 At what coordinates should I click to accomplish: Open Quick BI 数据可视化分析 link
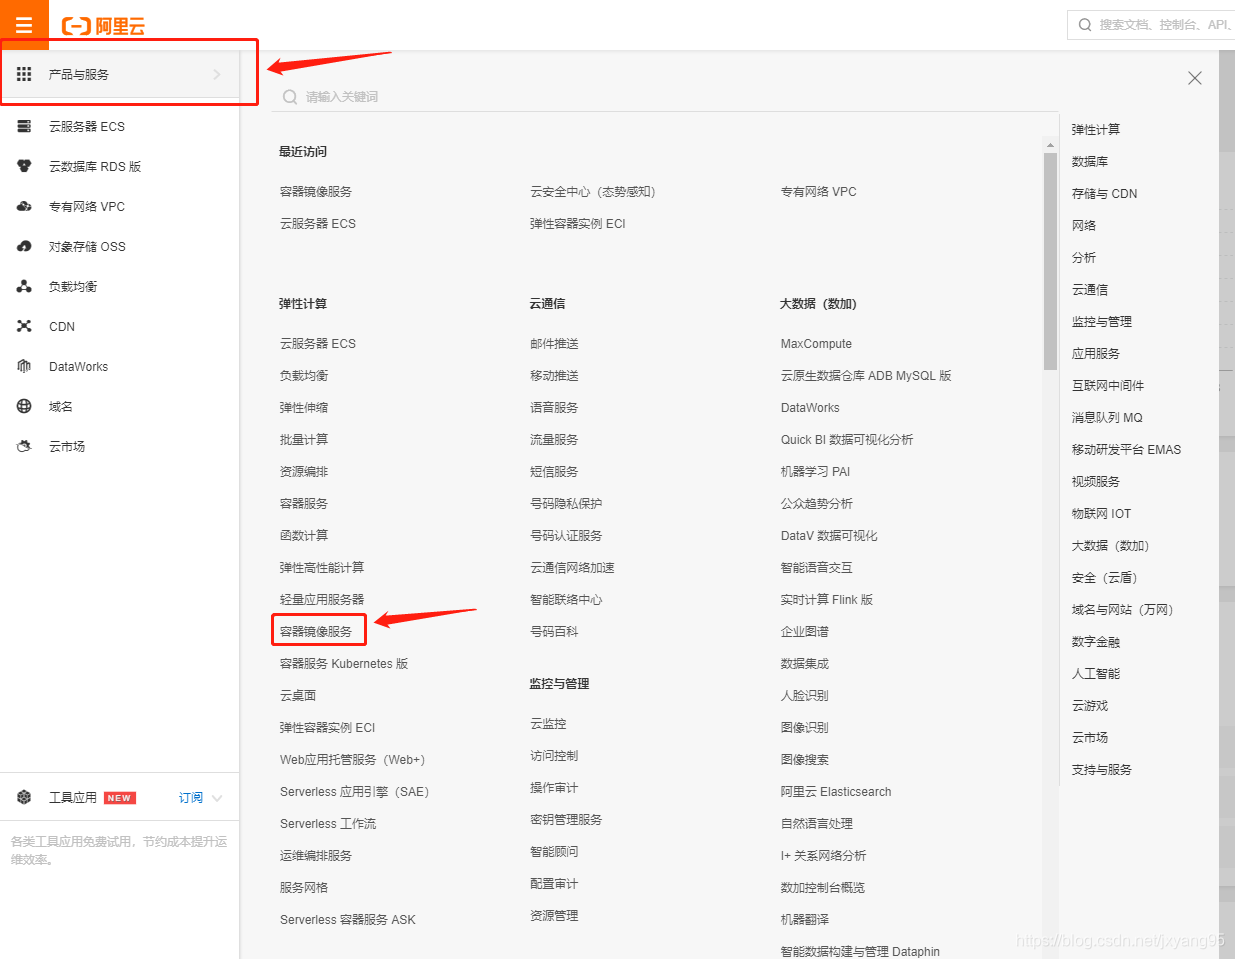847,440
